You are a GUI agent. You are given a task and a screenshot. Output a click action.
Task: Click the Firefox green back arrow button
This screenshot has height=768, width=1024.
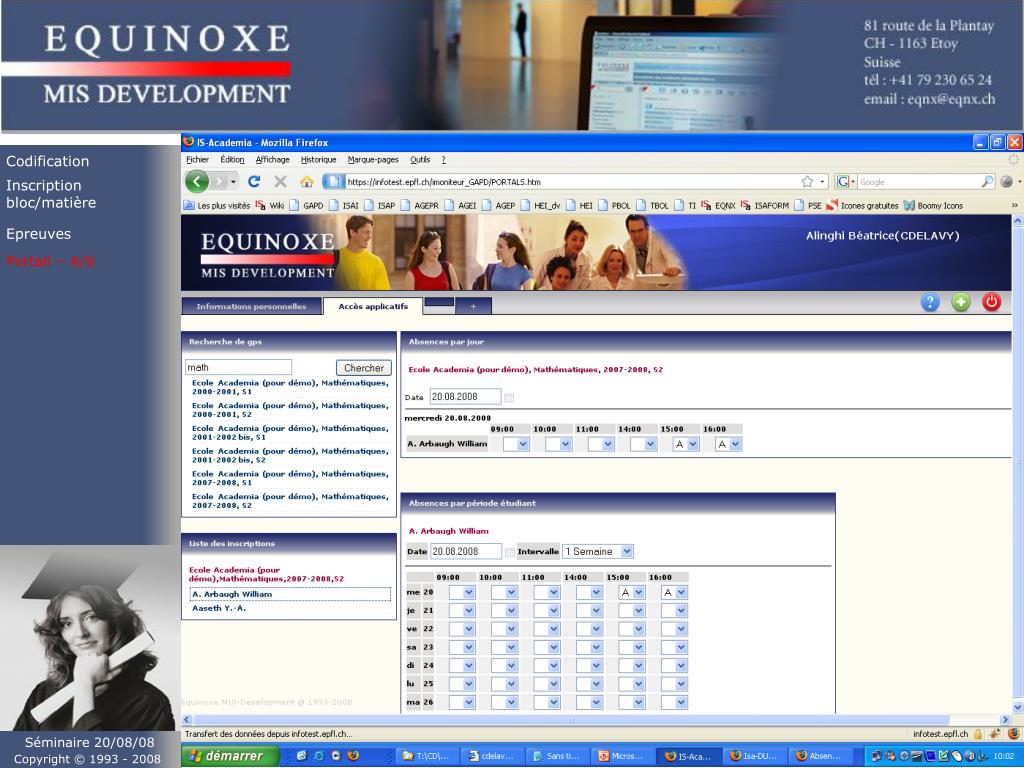coord(197,182)
